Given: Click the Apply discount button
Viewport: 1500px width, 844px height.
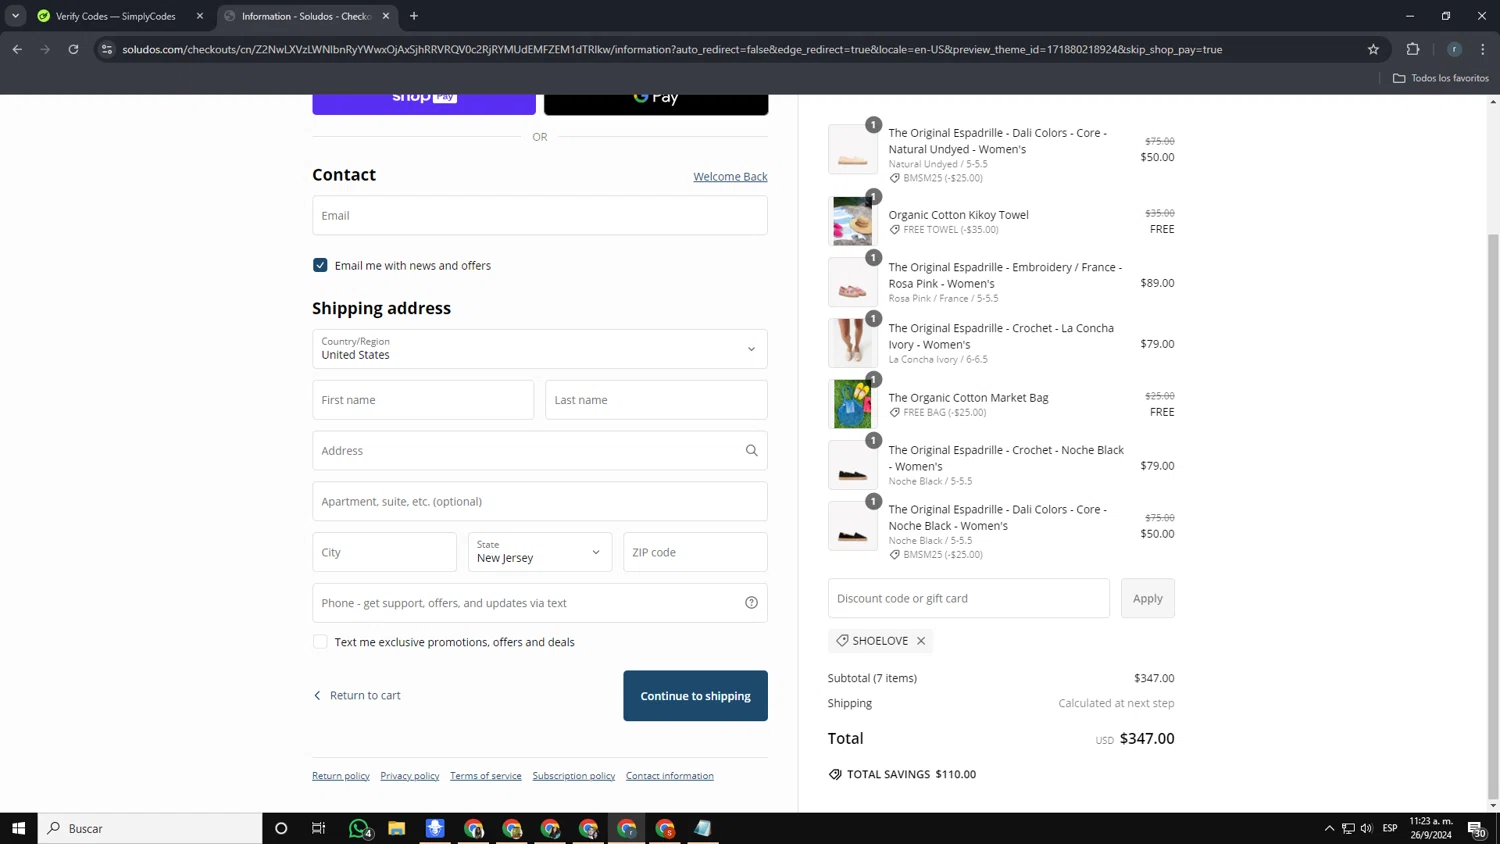Looking at the screenshot, I should click(1147, 598).
